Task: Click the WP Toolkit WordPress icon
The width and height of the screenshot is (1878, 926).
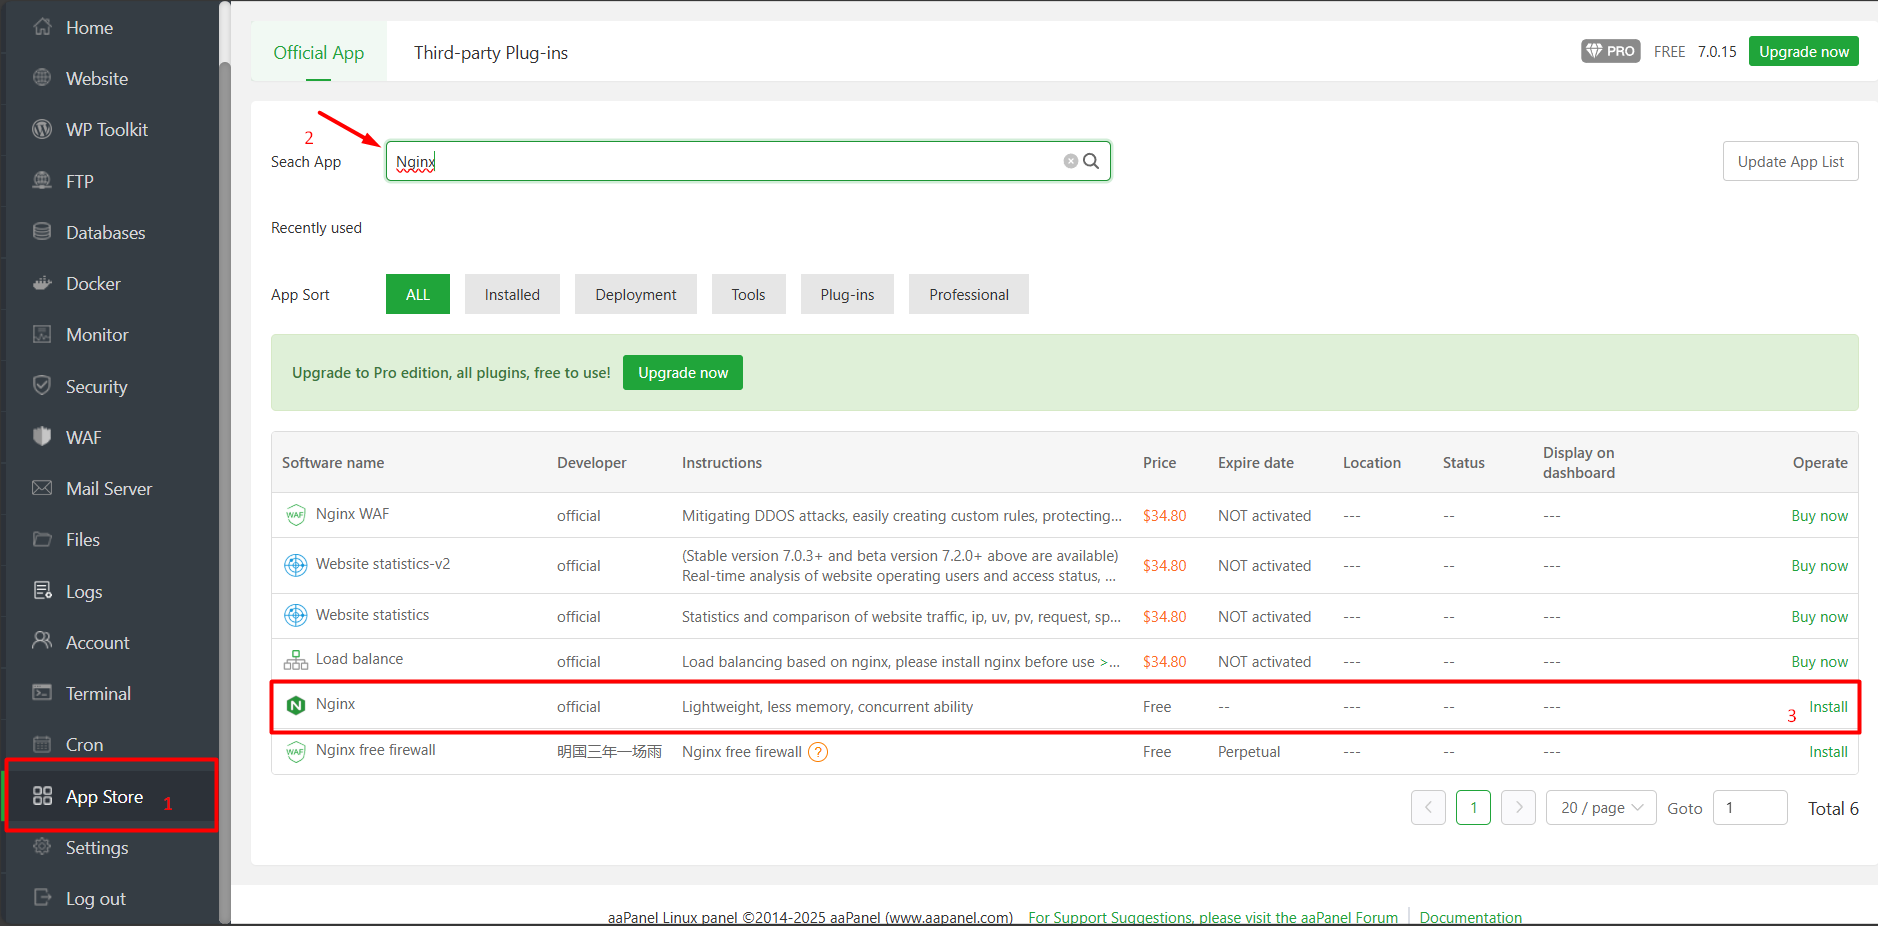Action: (42, 129)
